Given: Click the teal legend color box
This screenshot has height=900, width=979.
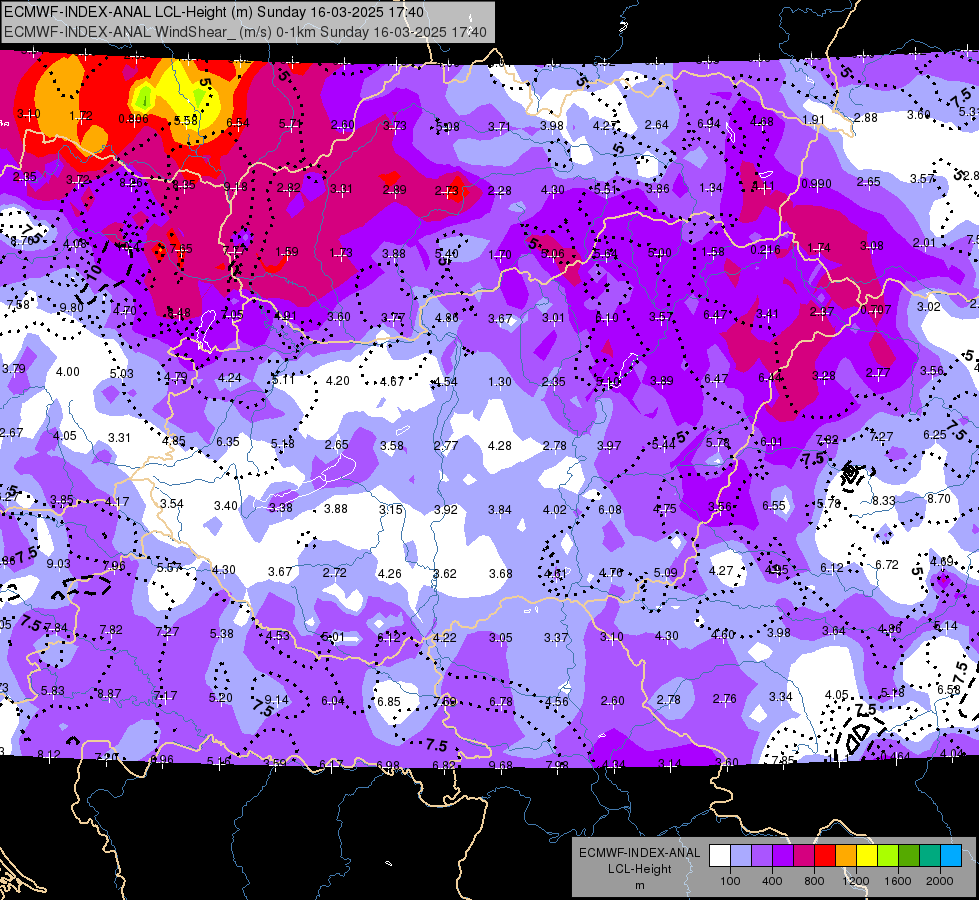Looking at the screenshot, I should 930,856.
